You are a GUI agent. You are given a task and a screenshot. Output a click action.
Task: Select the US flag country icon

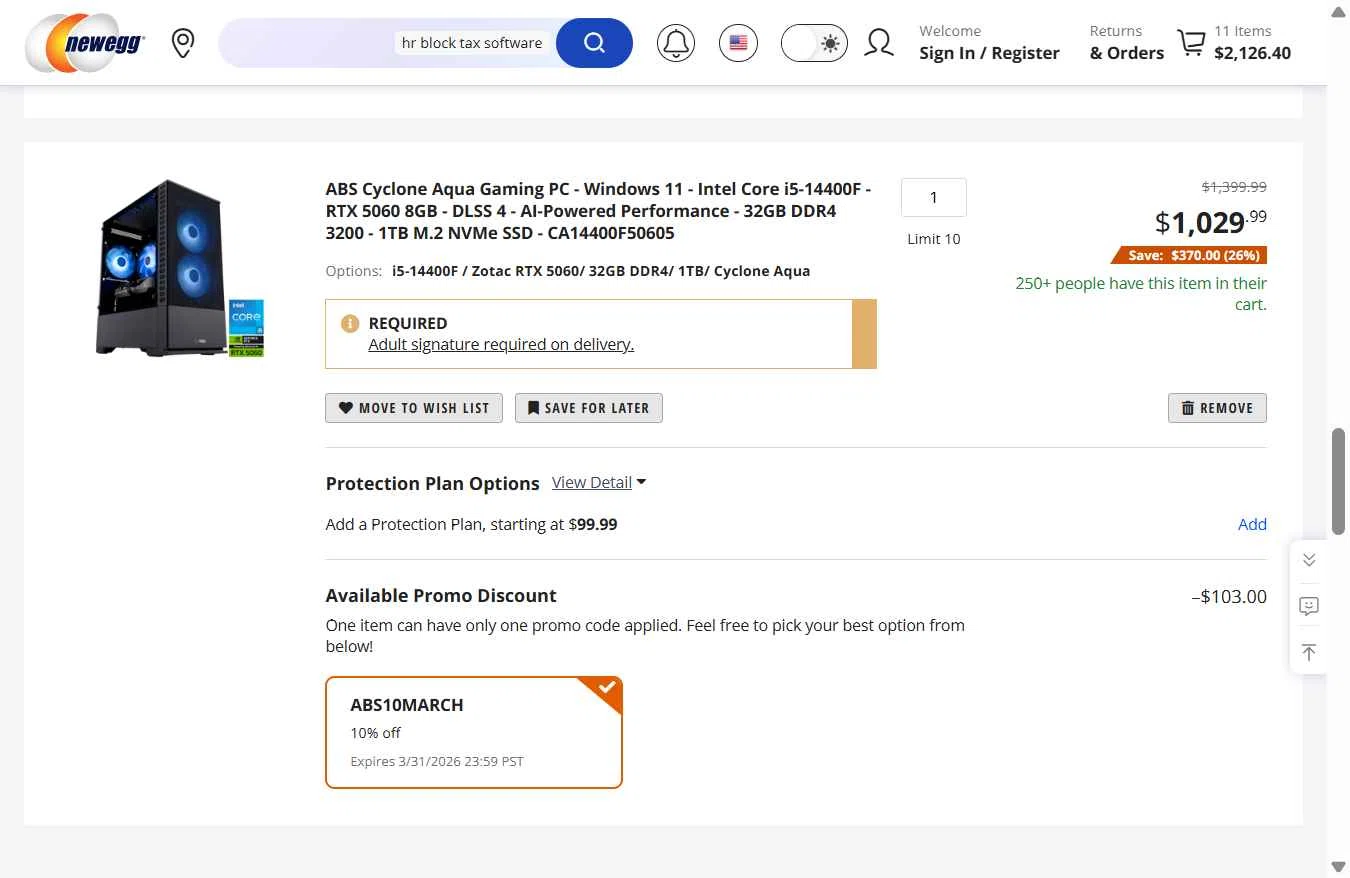738,43
